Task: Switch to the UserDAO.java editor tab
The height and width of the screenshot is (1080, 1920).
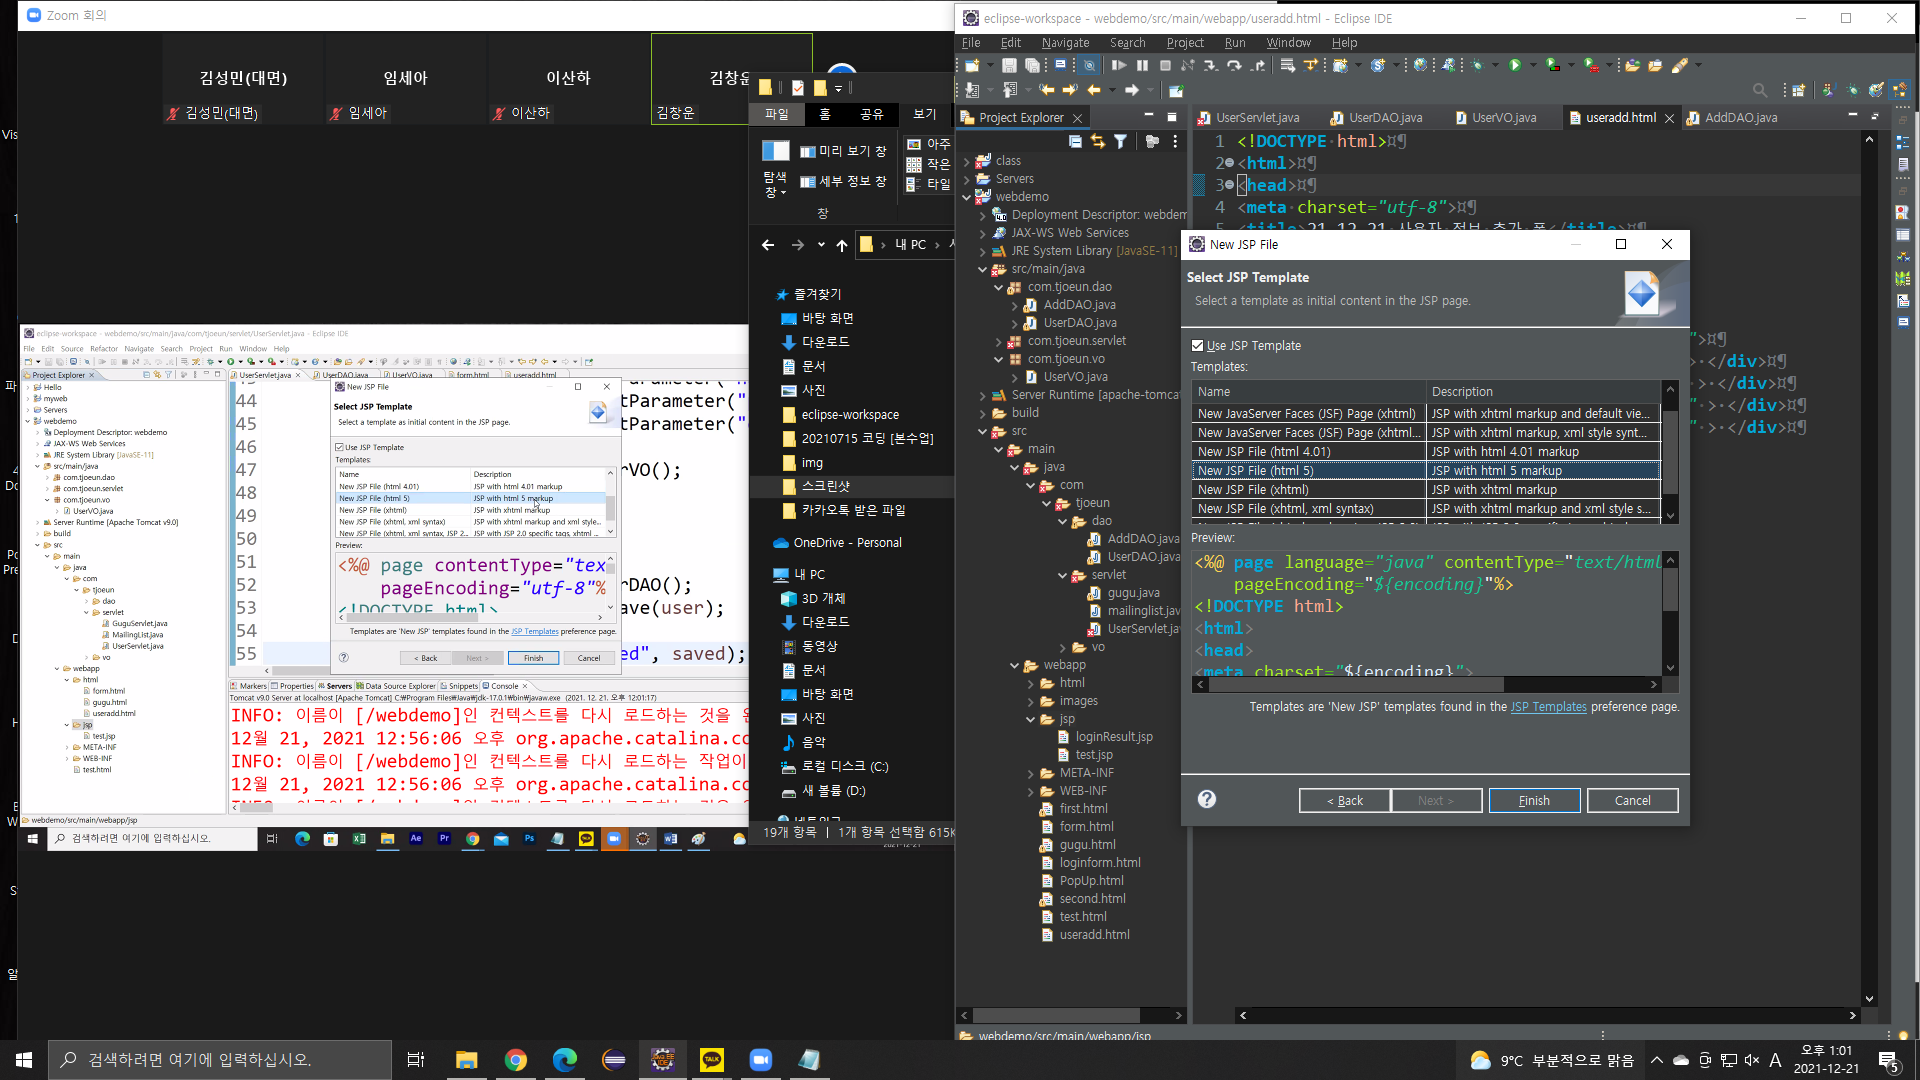Action: pyautogui.click(x=1384, y=118)
